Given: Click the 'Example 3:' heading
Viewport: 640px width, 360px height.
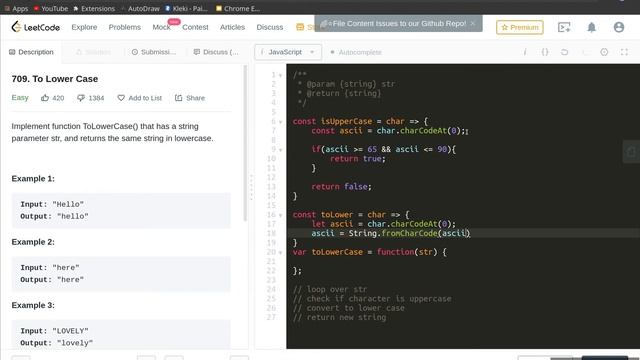Looking at the screenshot, I should tap(33, 305).
